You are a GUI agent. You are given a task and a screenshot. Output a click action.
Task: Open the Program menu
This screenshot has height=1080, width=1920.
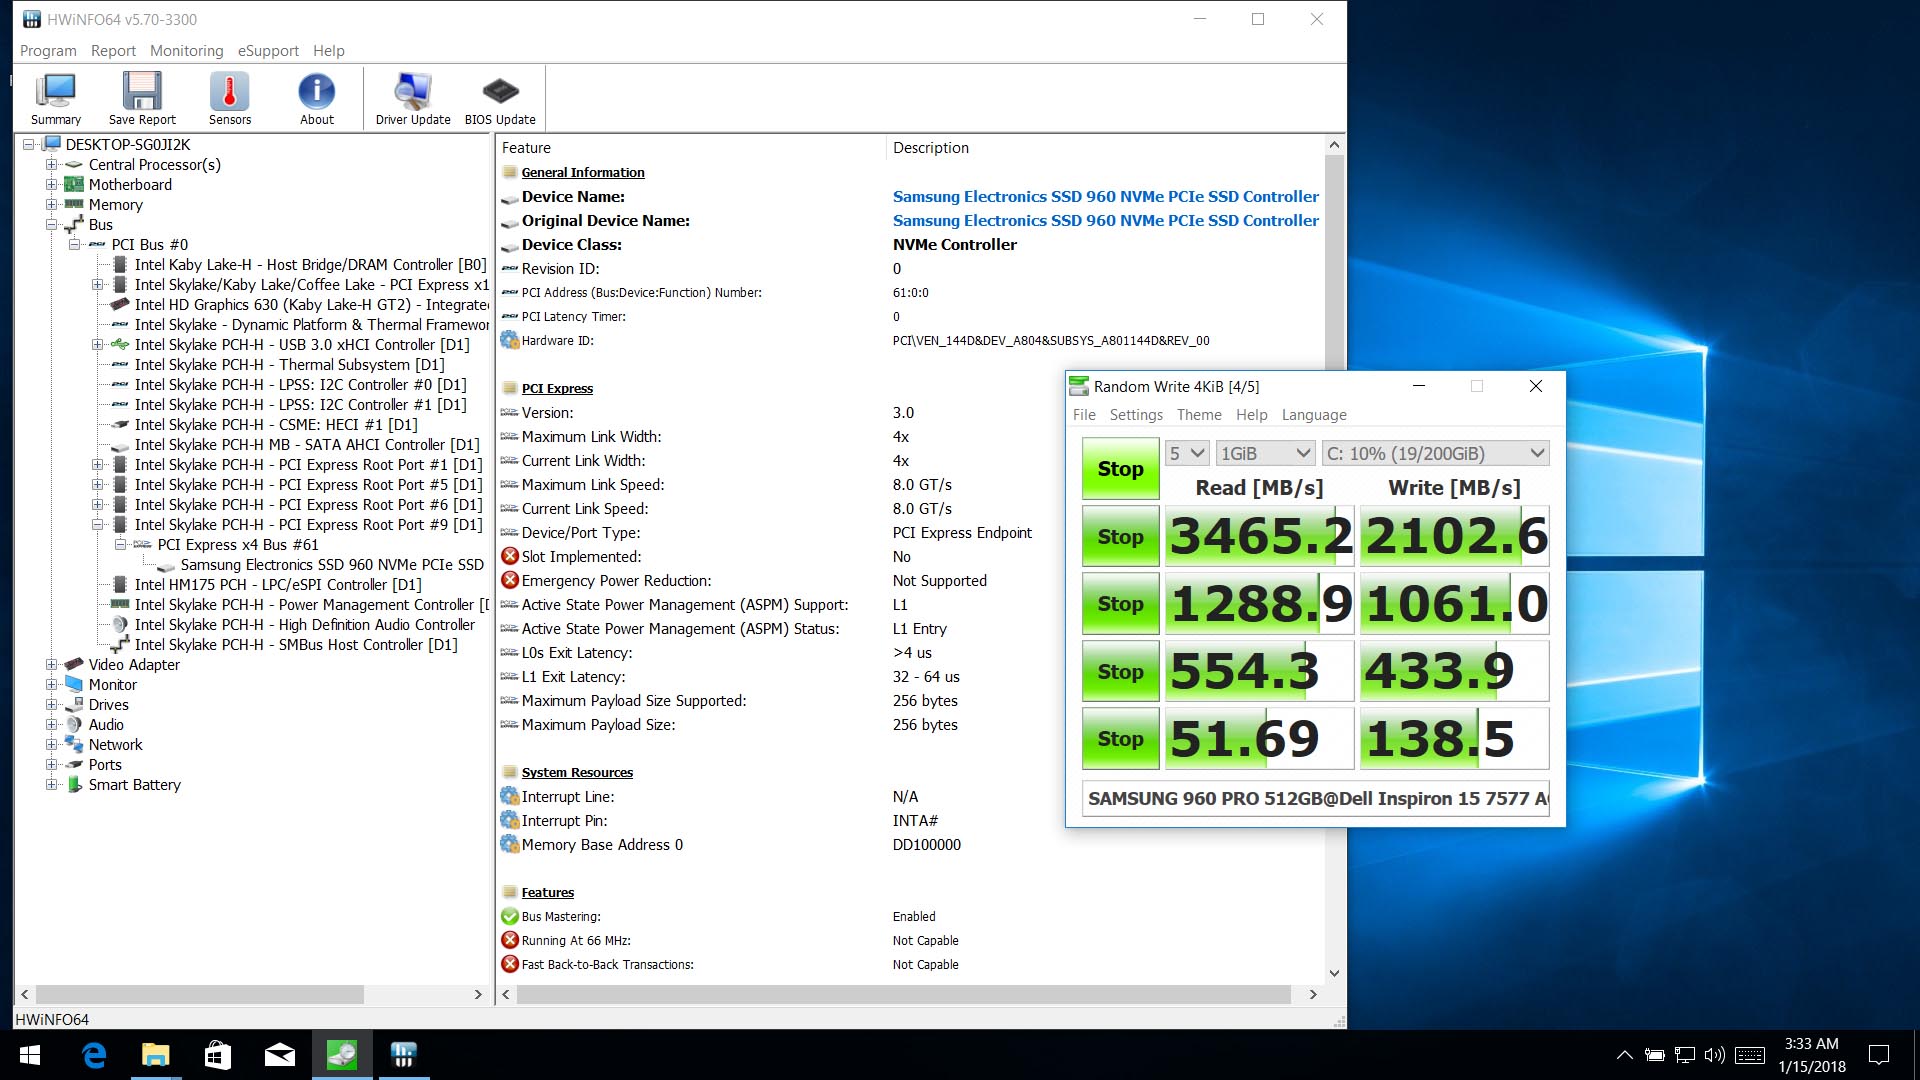click(x=48, y=51)
